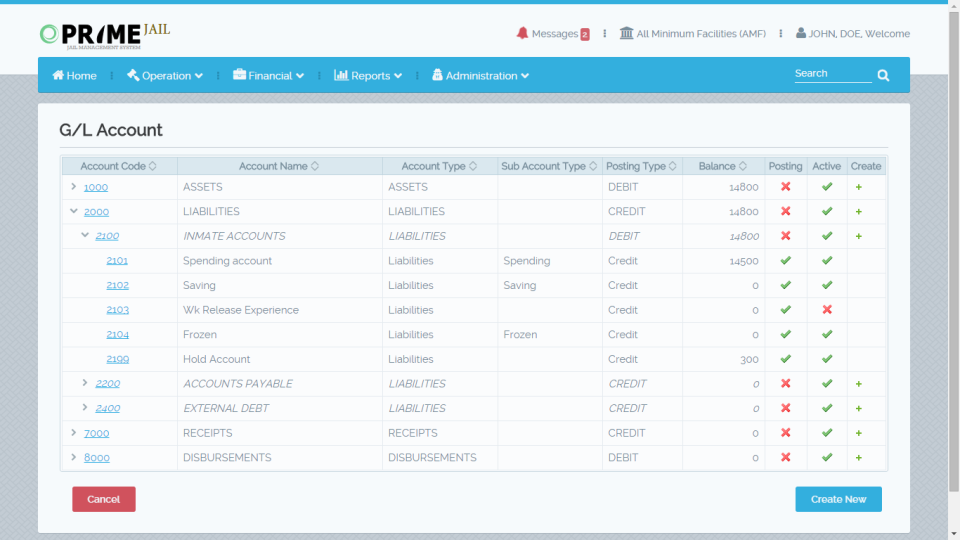Open account code 2104 link
This screenshot has height=540, width=960.
pos(118,334)
